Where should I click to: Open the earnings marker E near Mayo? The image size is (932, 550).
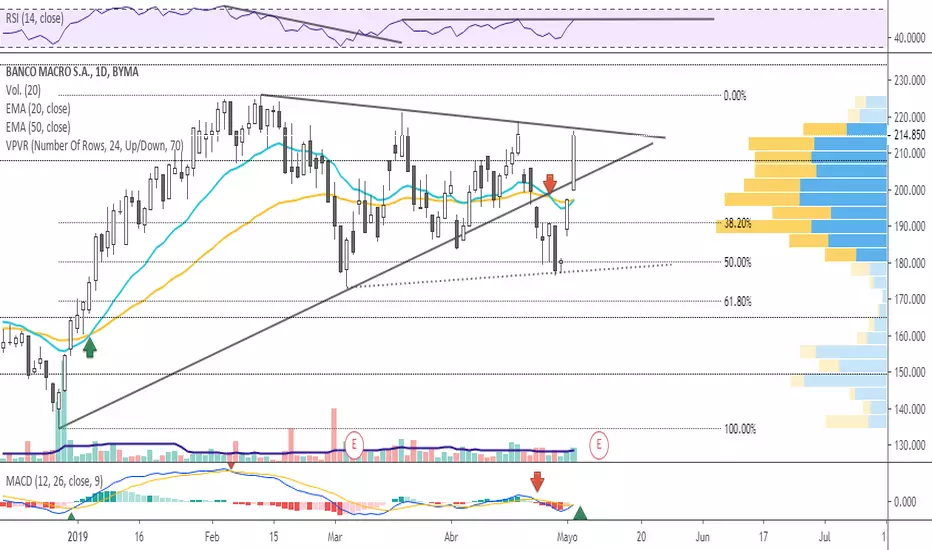pos(599,445)
